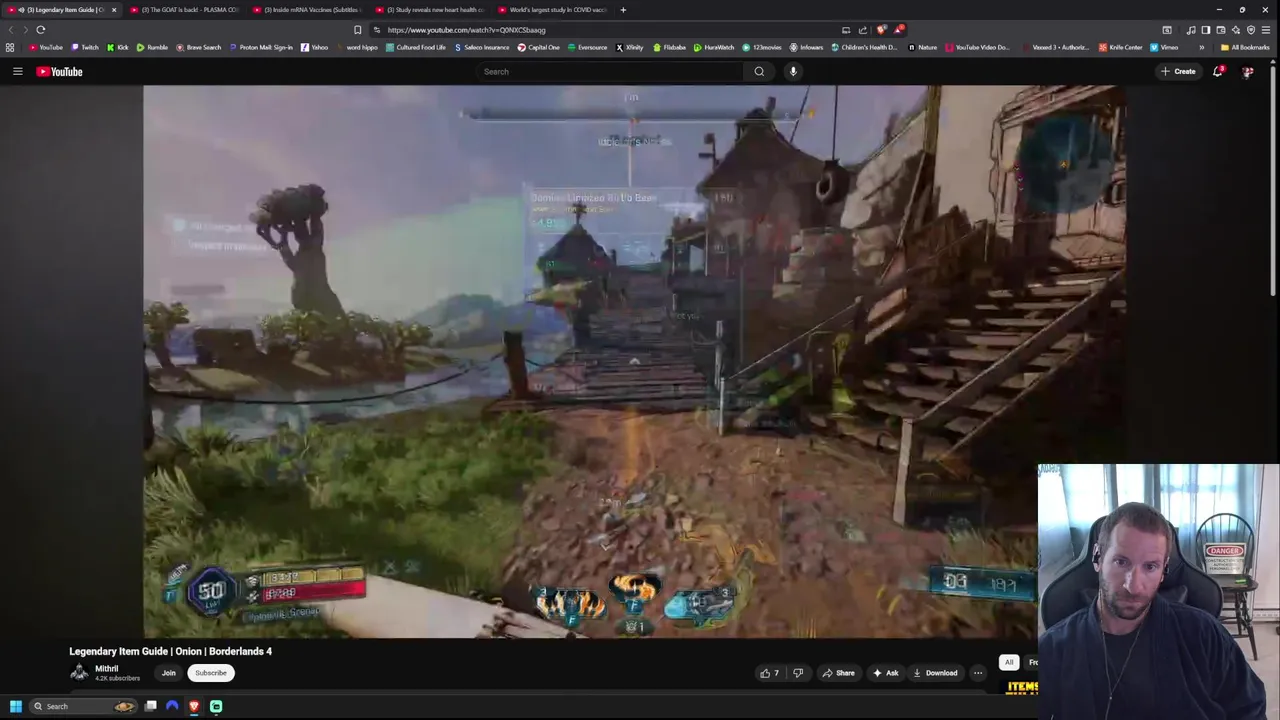Open Brave browser in the taskbar
The height and width of the screenshot is (720, 1280).
click(194, 706)
